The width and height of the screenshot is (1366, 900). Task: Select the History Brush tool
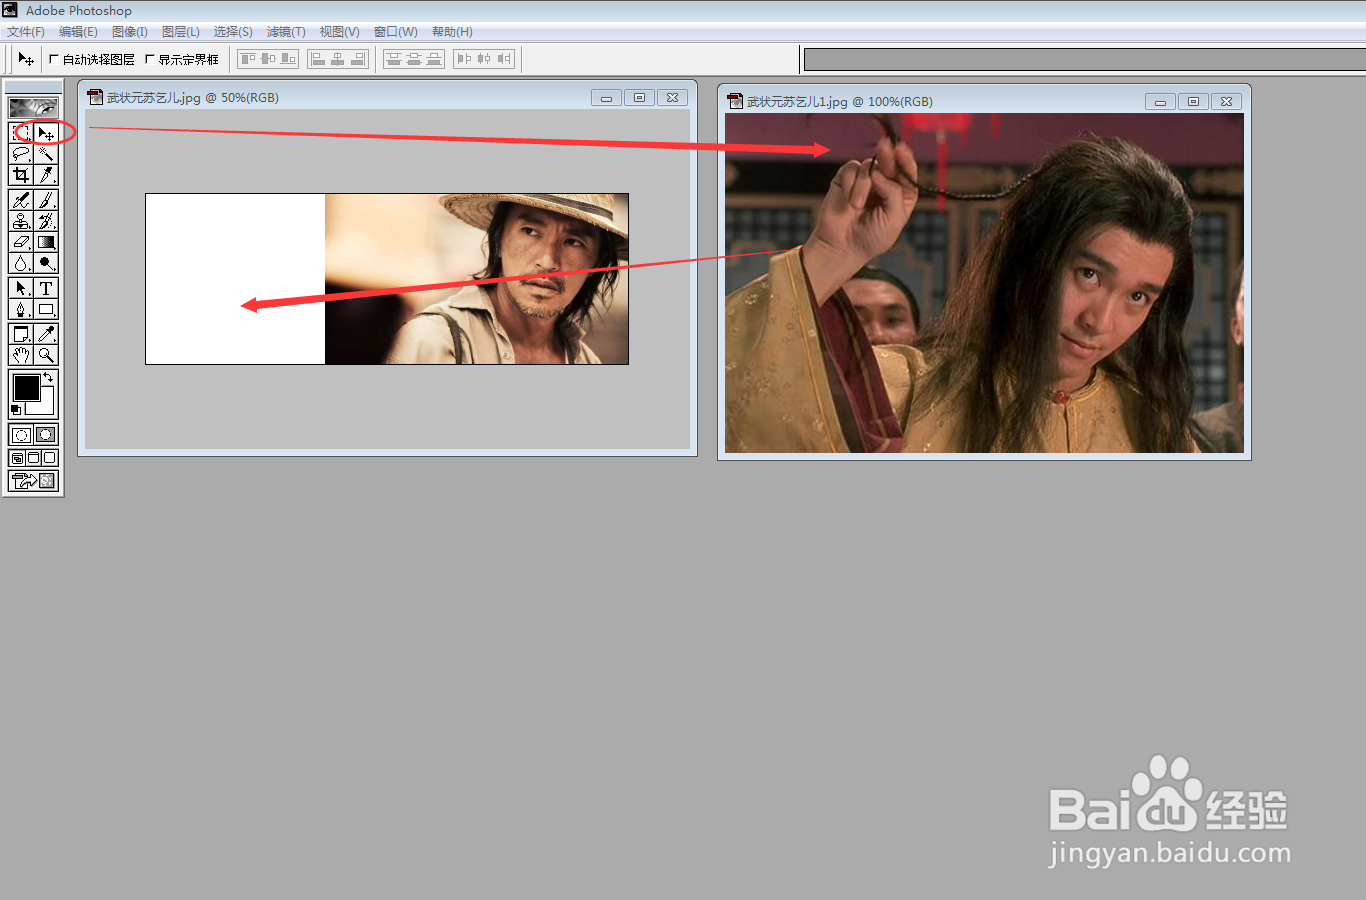coord(46,221)
